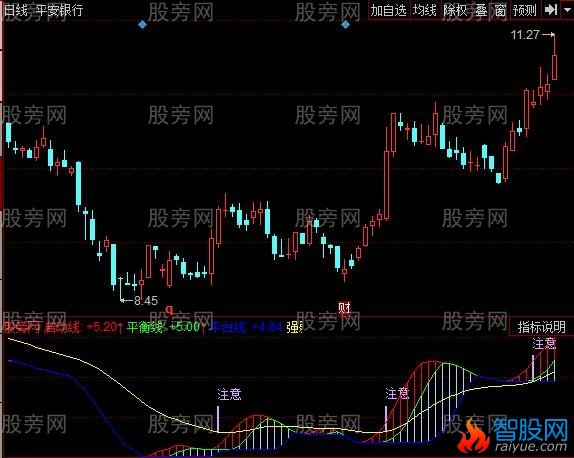Toggle the 除权 ex-rights adjustment
This screenshot has width=574, height=458.
pyautogui.click(x=455, y=10)
